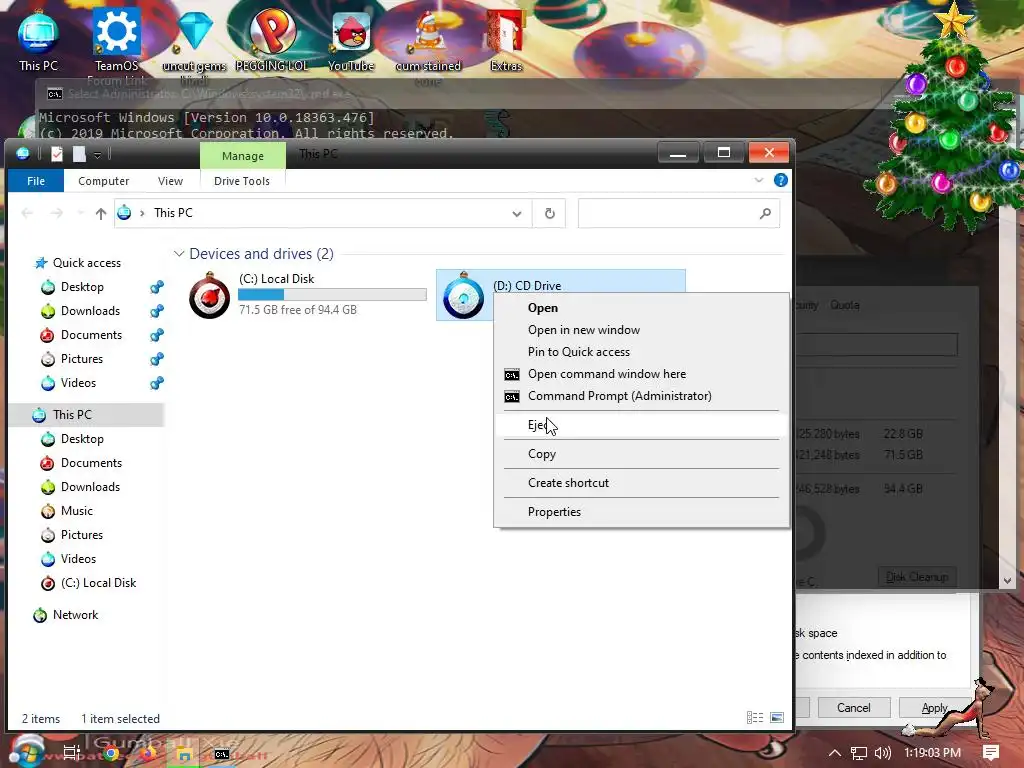Click the Manage contextual tab
The image size is (1024, 768).
tap(243, 156)
